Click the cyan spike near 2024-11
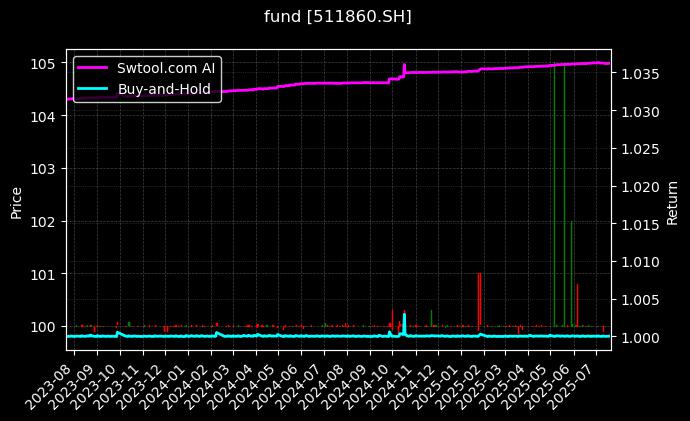Screen dimensions: 690x421 coord(404,318)
